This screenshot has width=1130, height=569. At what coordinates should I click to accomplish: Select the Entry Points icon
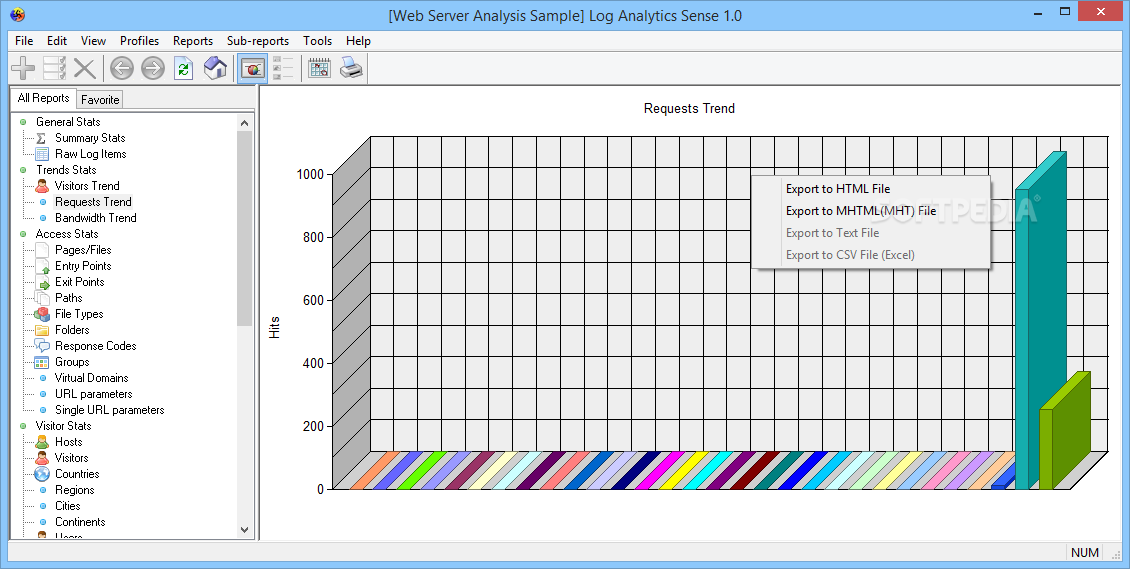point(42,266)
